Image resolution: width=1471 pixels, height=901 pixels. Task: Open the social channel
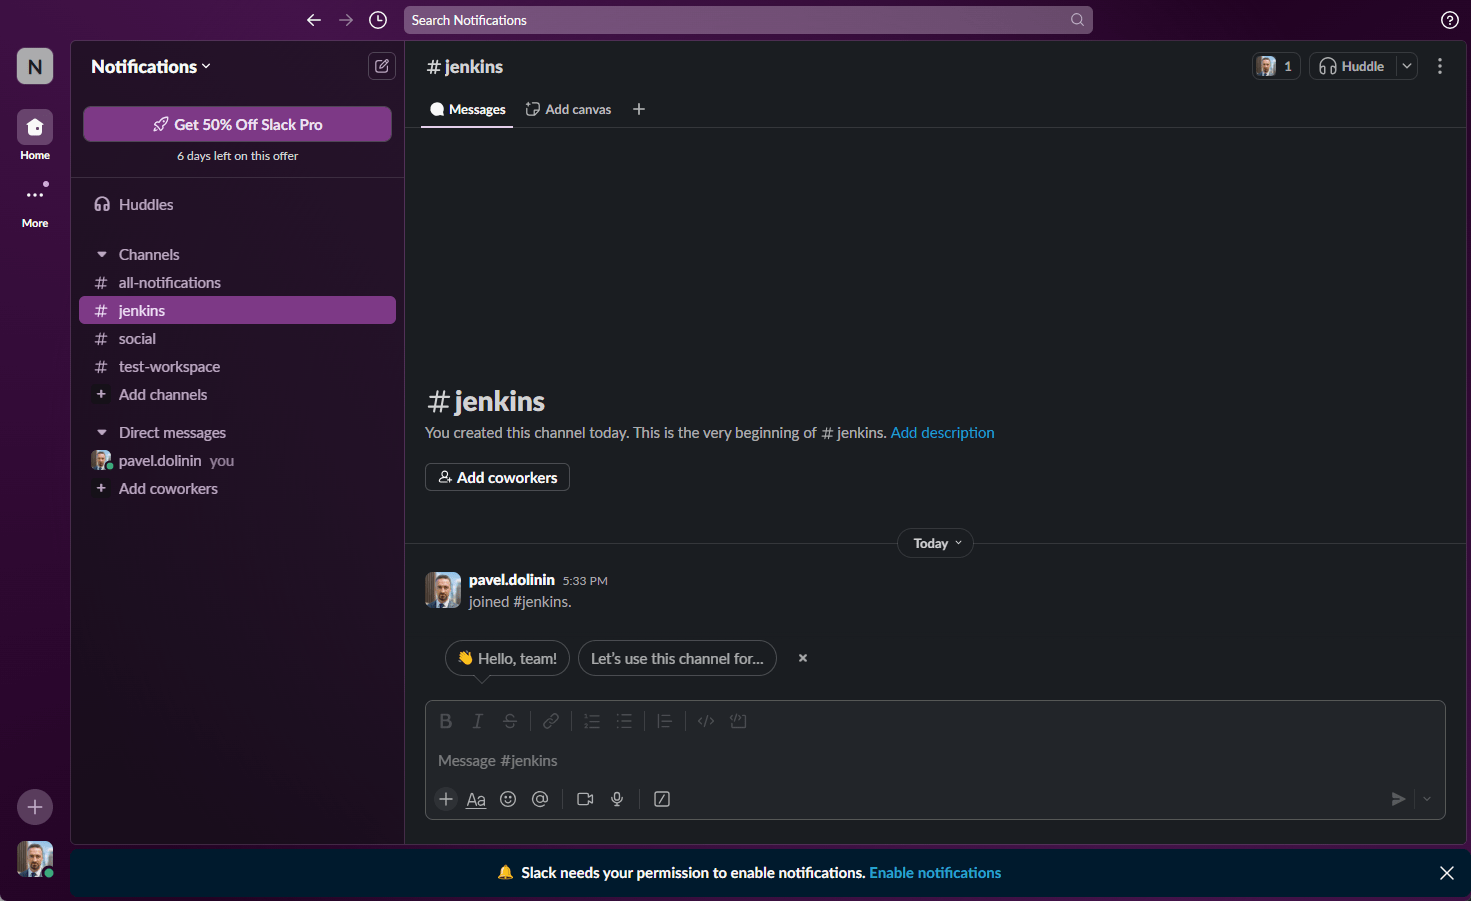click(137, 339)
